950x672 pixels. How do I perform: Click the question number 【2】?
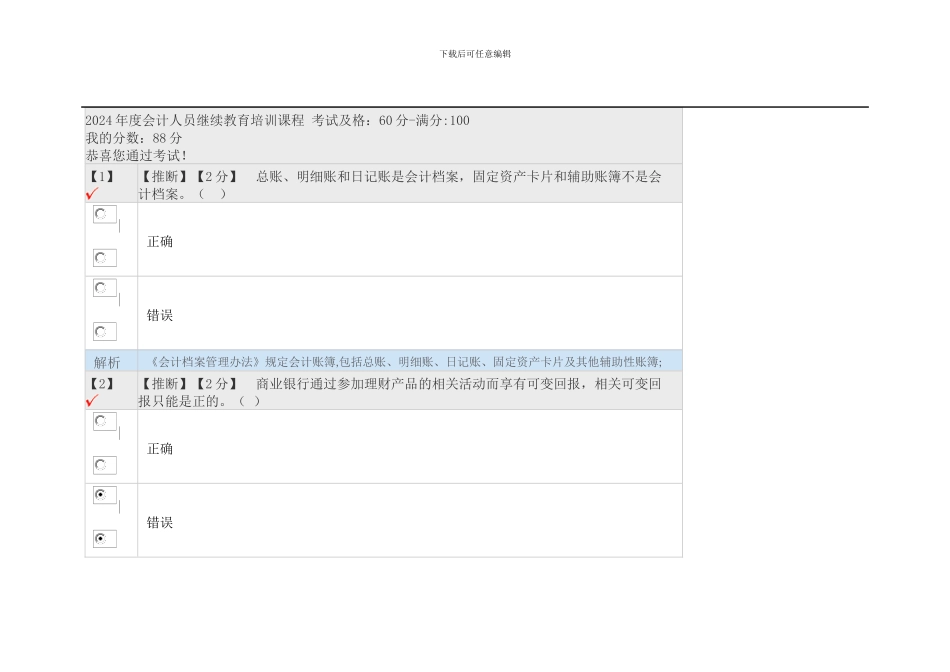[x=102, y=384]
